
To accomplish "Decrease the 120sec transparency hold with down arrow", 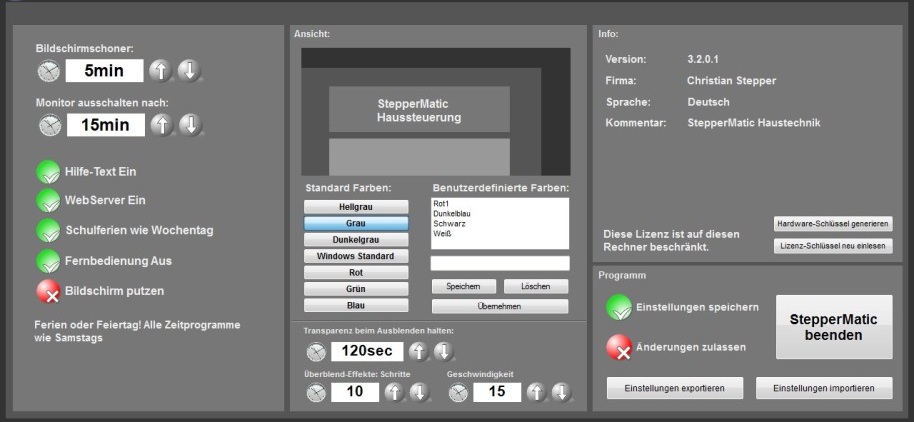I will pyautogui.click(x=443, y=351).
